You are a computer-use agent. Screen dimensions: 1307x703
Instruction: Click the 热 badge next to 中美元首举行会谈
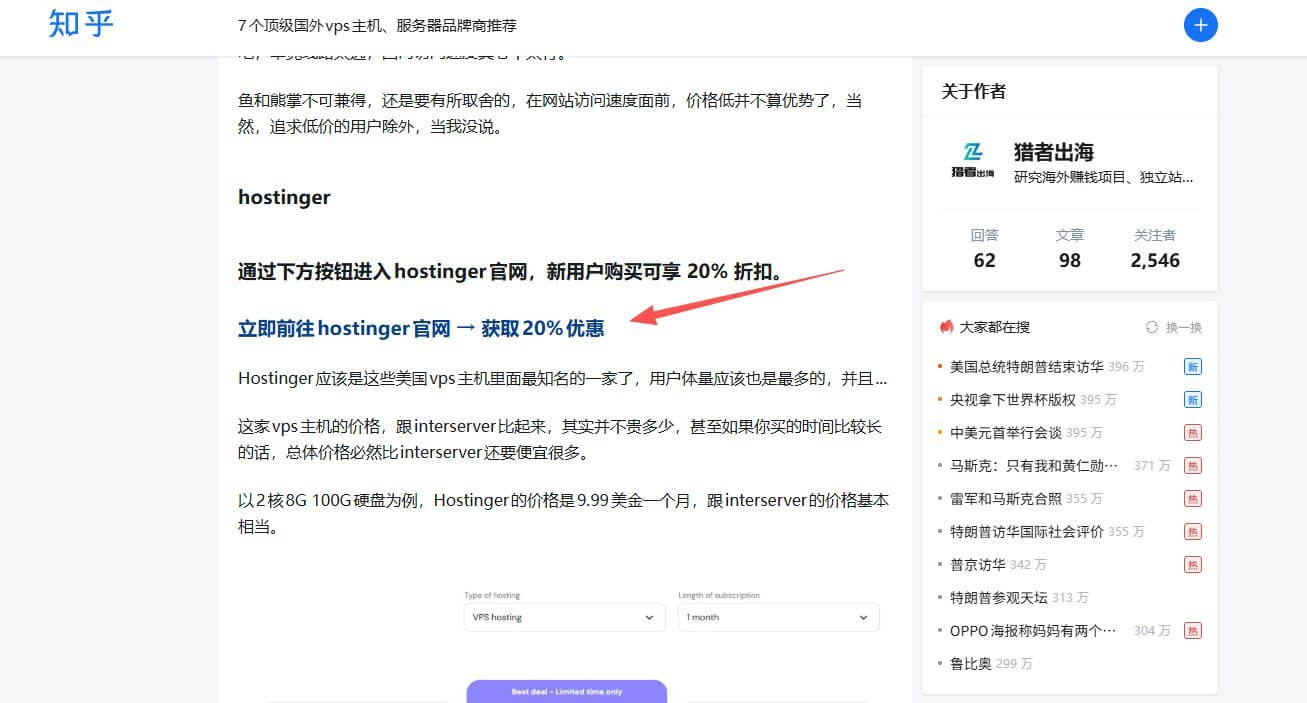[x=1193, y=433]
